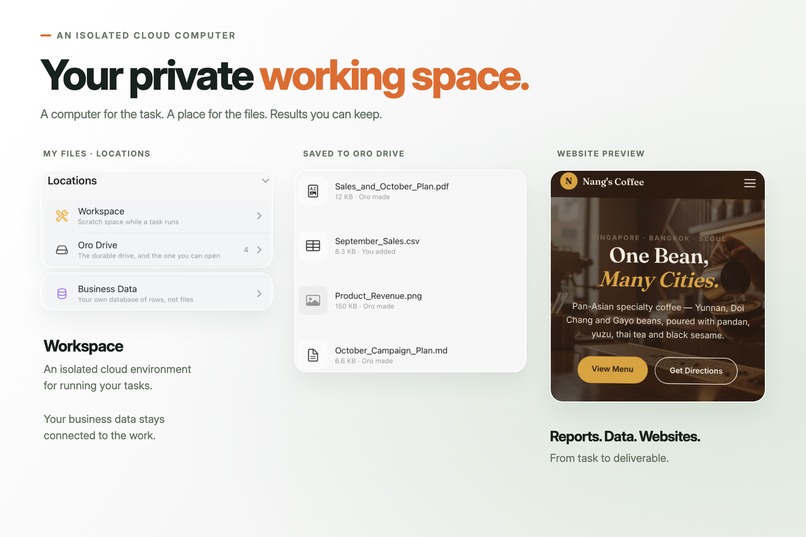
Task: Click the Nang's Coffee round N logo
Action: pyautogui.click(x=569, y=181)
